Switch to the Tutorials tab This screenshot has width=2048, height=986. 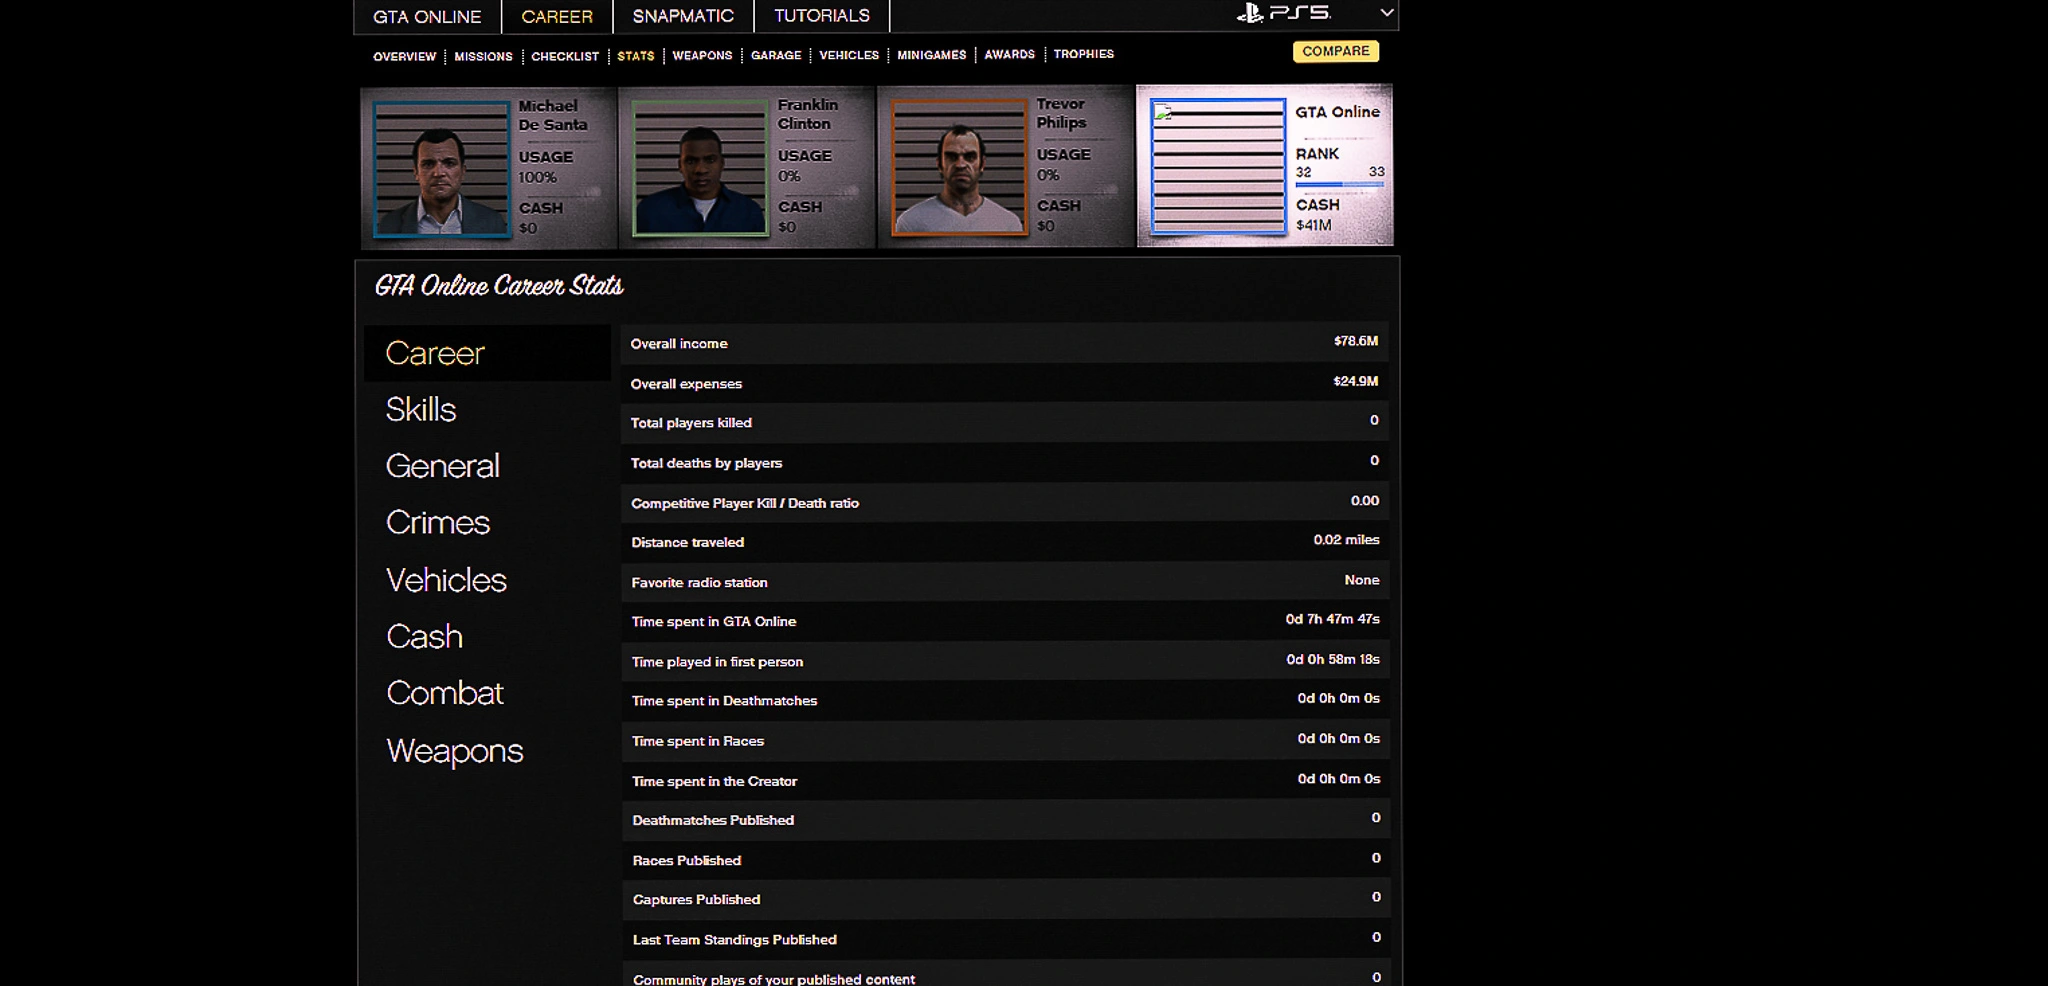[x=821, y=16]
